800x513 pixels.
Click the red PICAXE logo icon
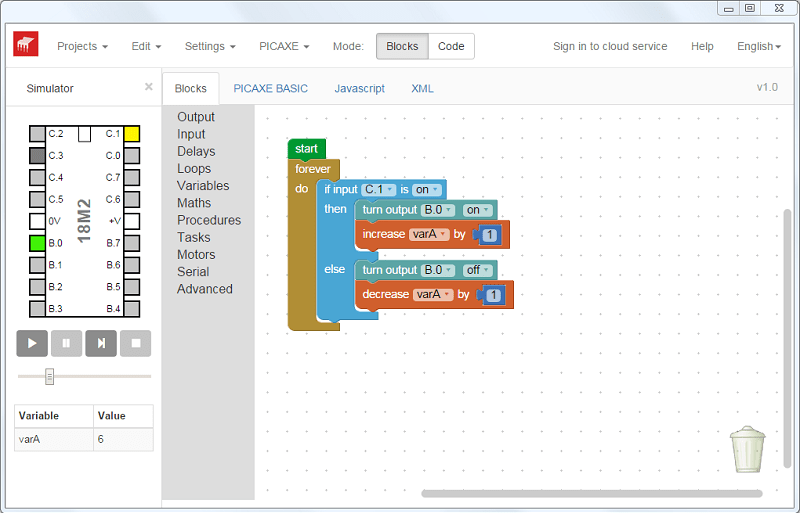pos(26,44)
